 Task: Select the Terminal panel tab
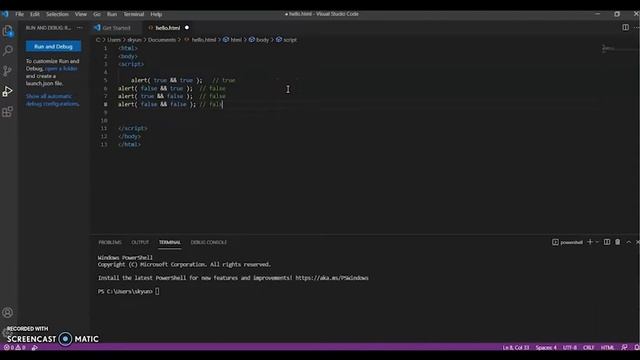[169, 242]
